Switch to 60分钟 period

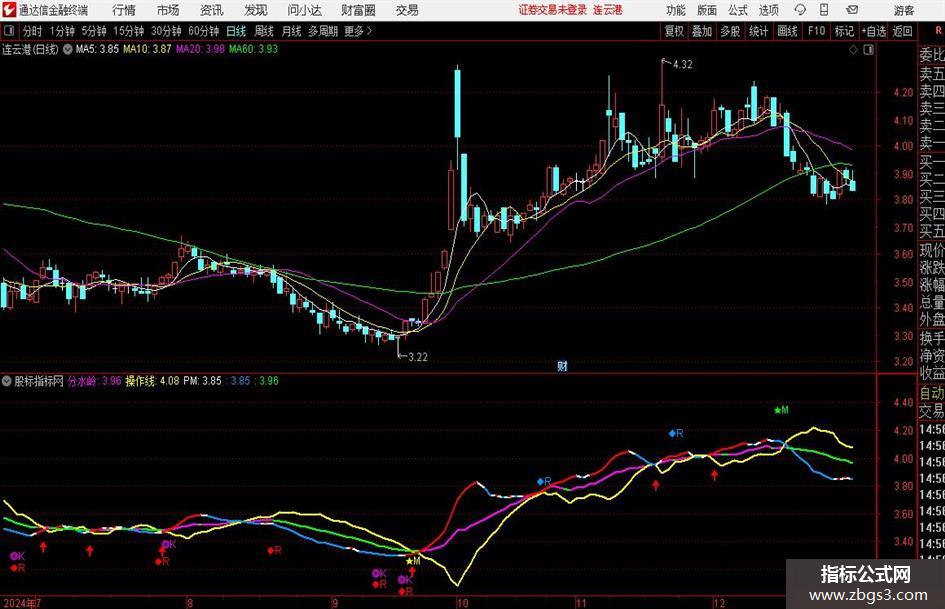click(203, 31)
